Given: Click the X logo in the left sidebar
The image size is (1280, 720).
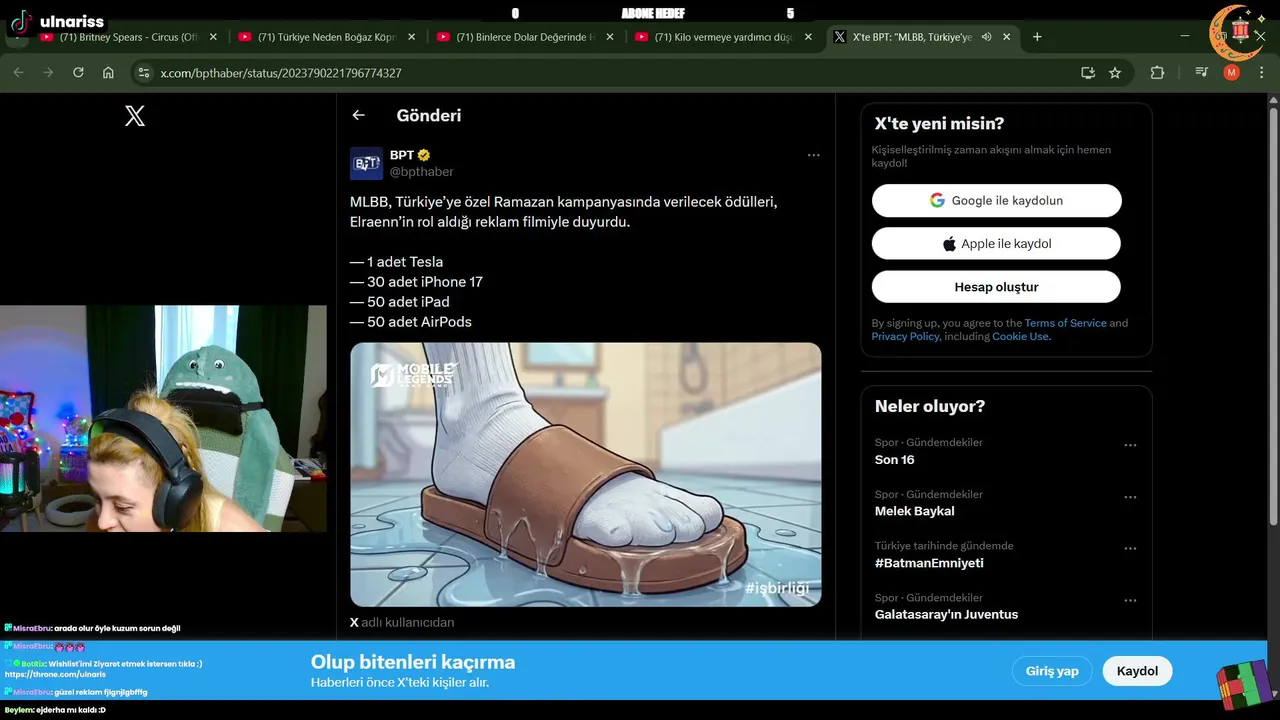Looking at the screenshot, I should tap(135, 116).
